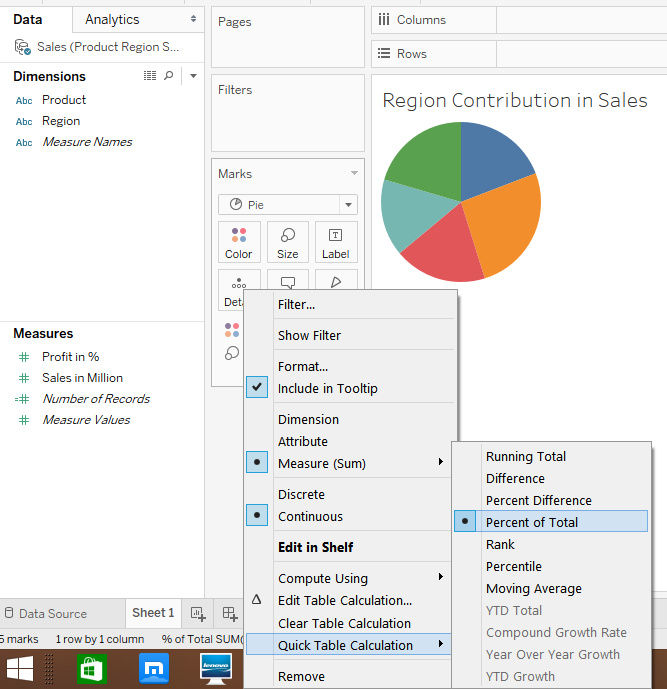Choose Running Total quick calculation

(x=526, y=457)
